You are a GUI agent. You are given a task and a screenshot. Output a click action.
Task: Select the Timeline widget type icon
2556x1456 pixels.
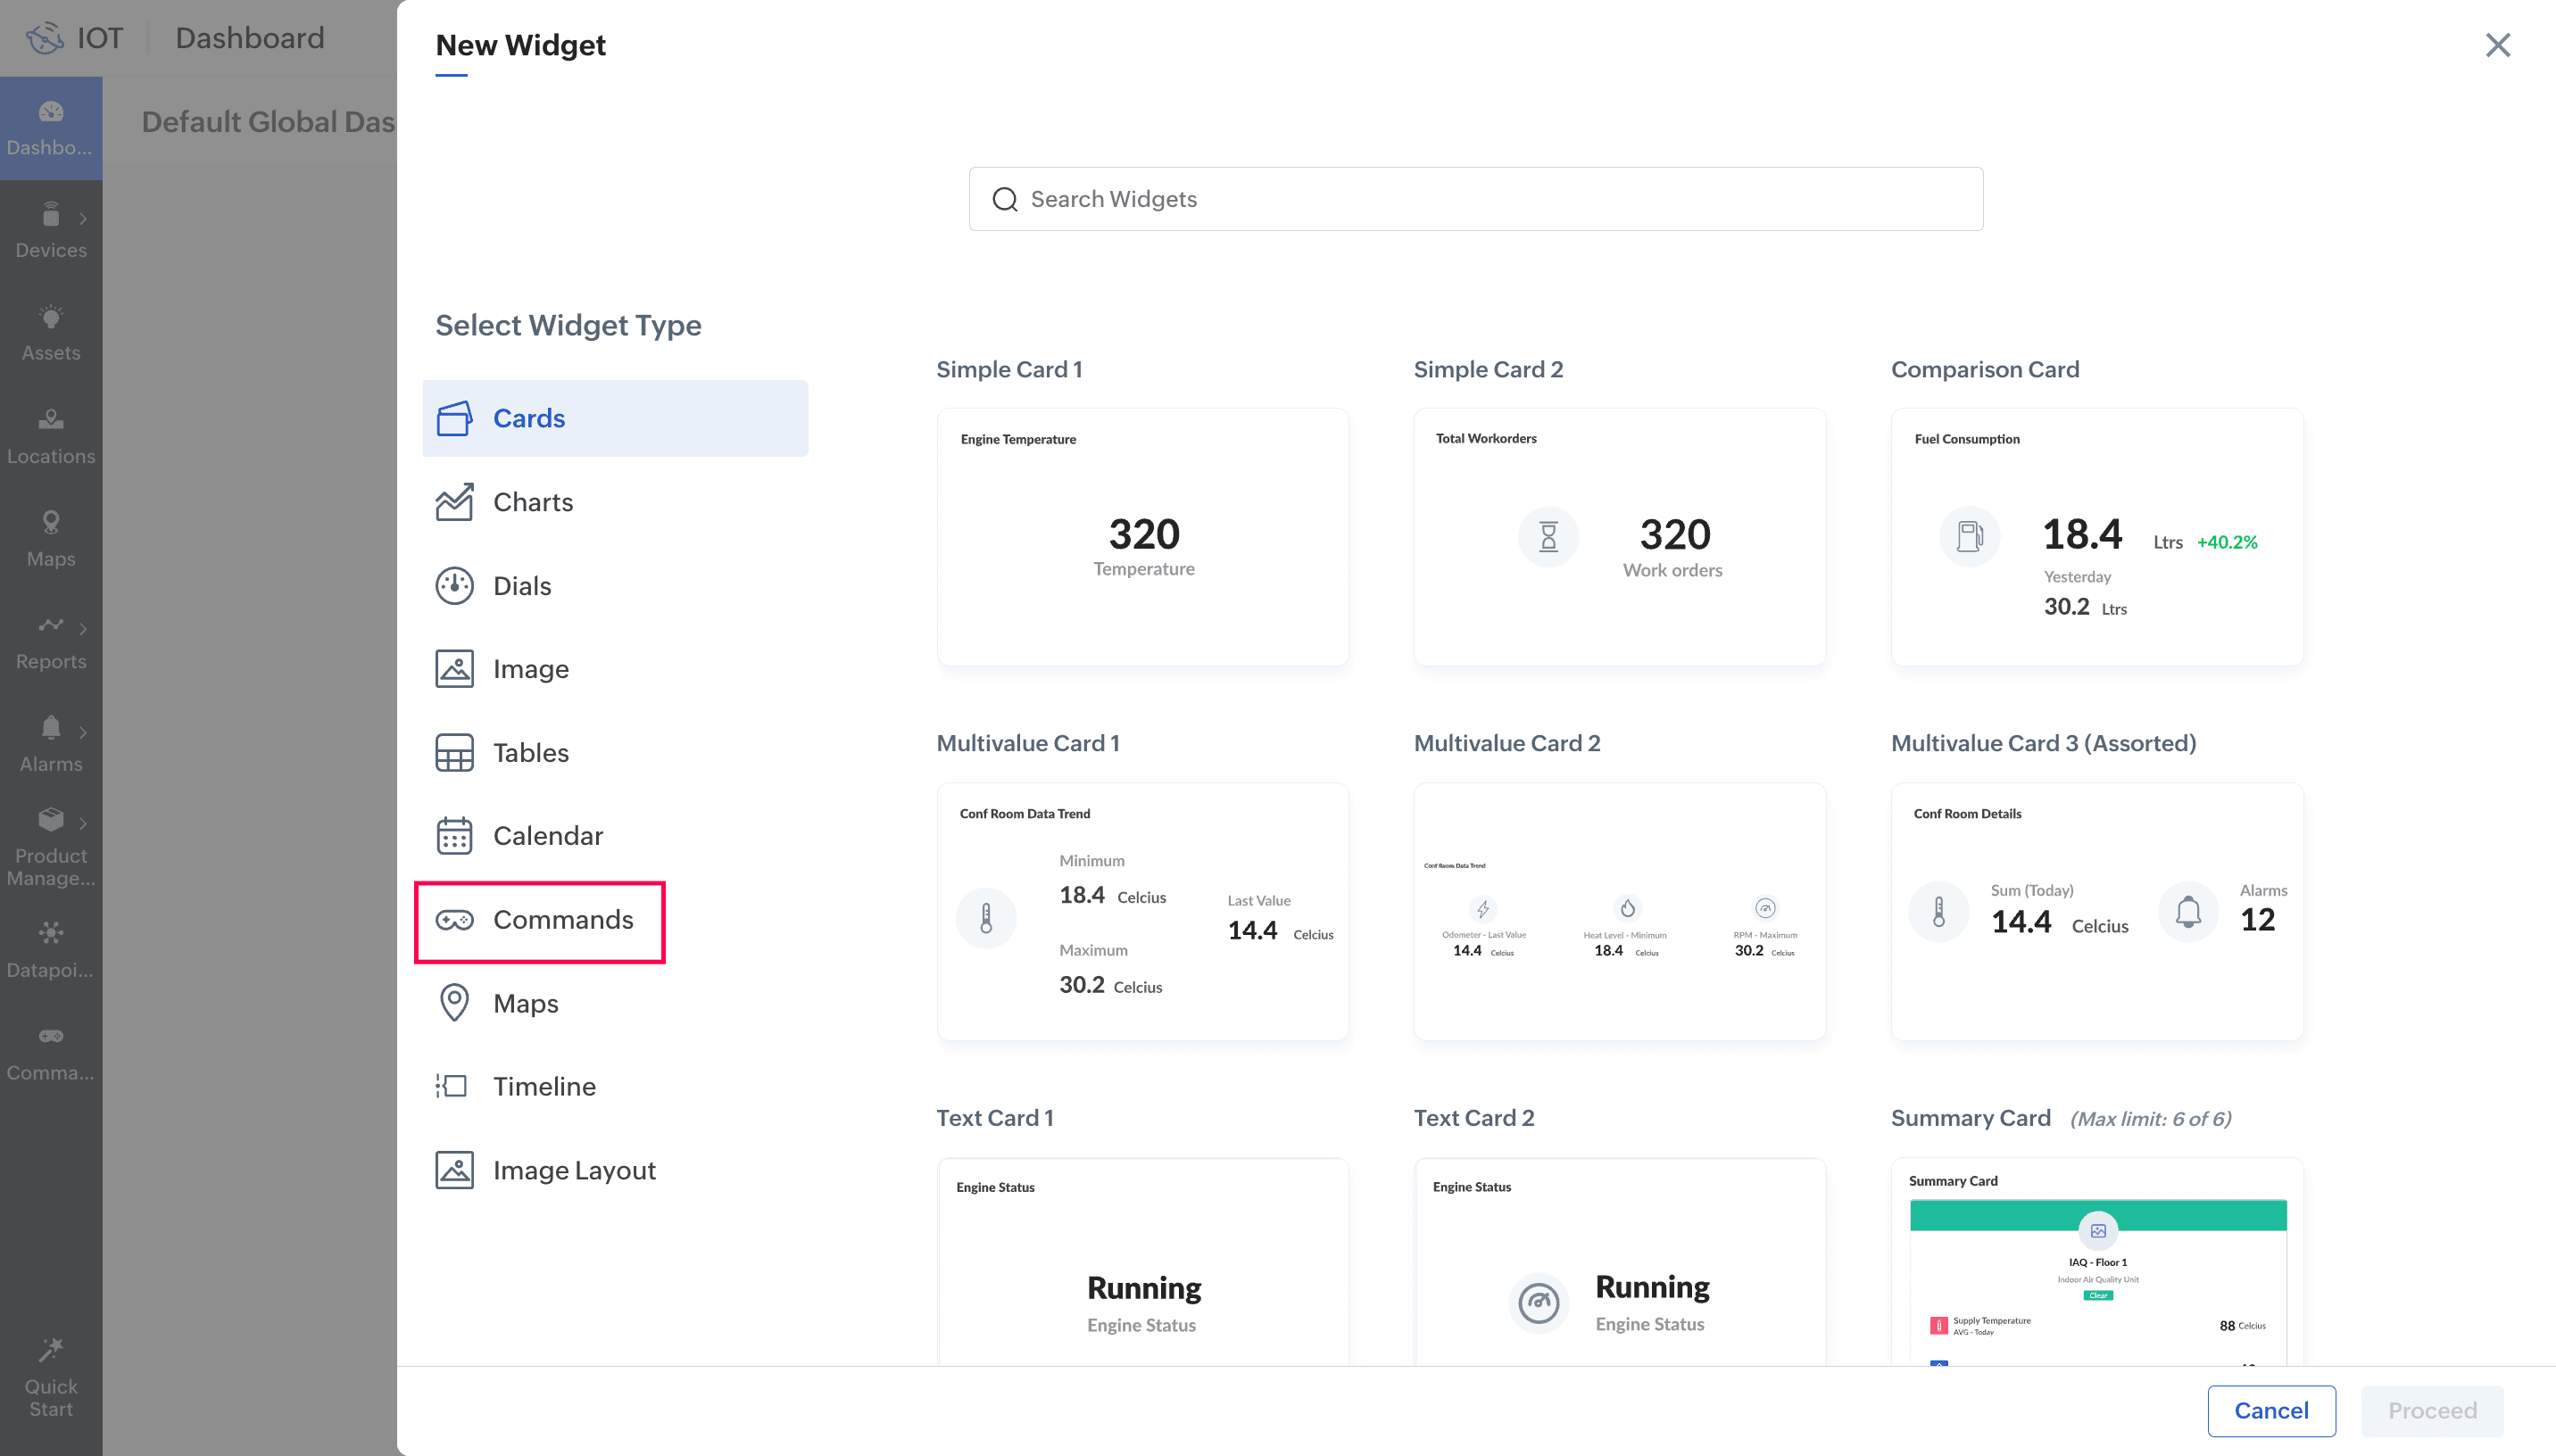(x=452, y=1086)
